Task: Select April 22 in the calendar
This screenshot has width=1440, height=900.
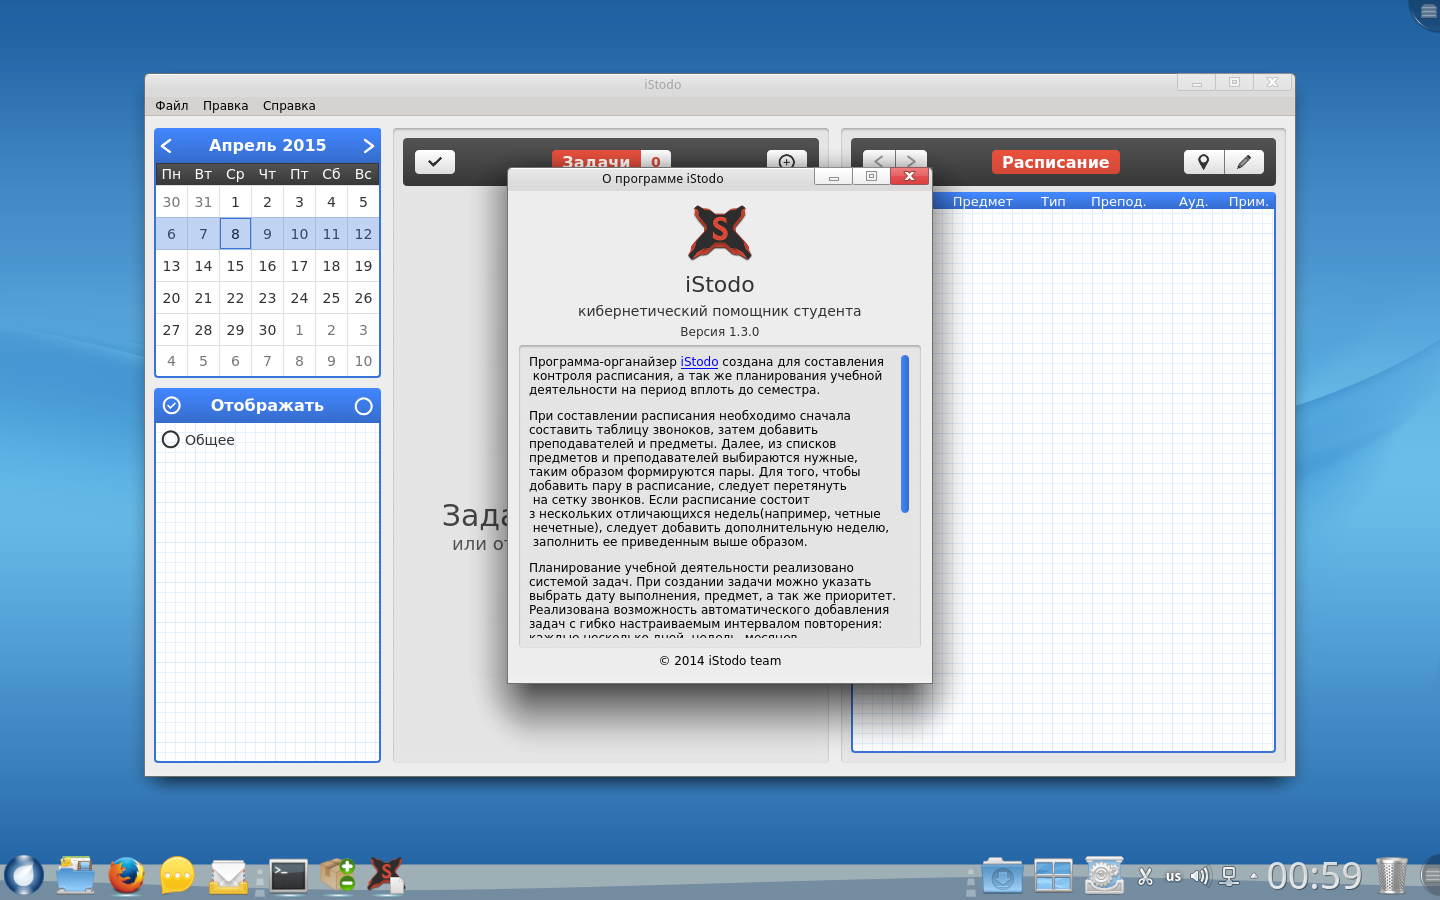Action: pos(235,298)
